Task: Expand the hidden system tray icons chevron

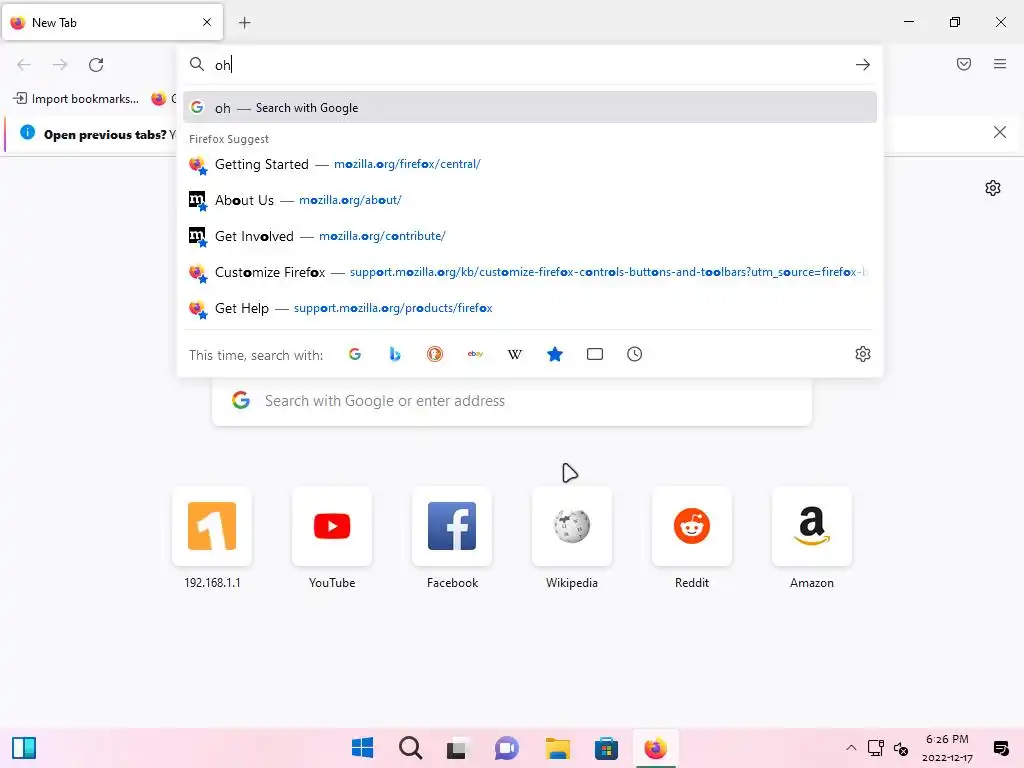Action: point(851,748)
